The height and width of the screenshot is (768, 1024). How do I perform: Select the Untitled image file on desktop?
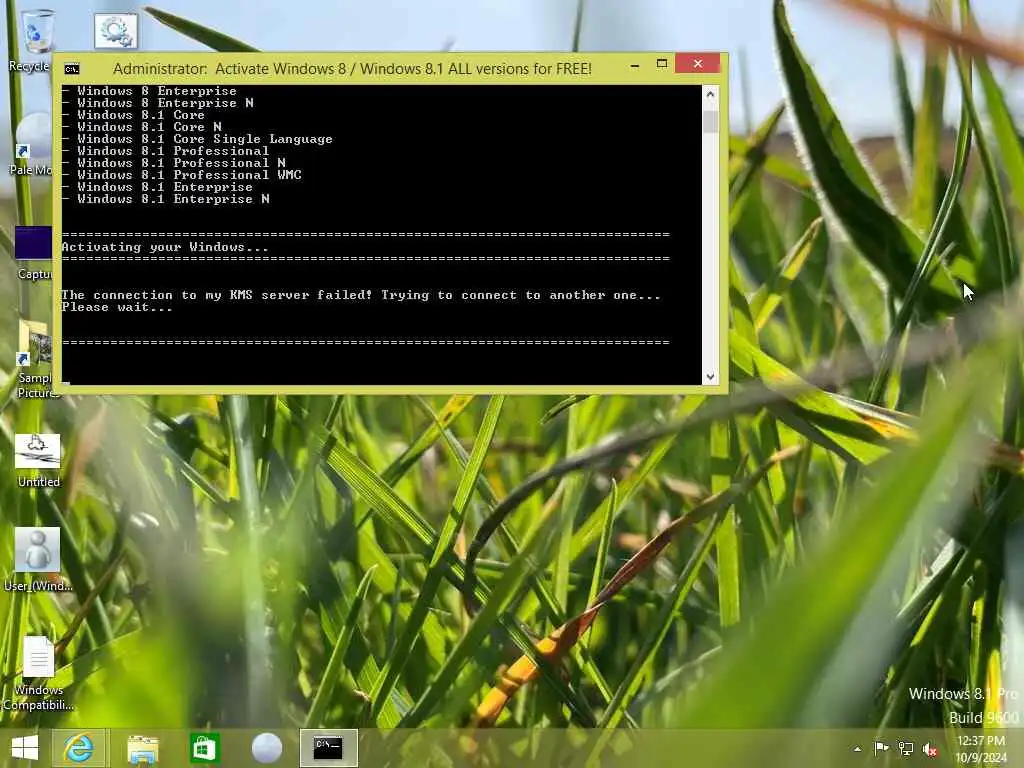coord(38,460)
